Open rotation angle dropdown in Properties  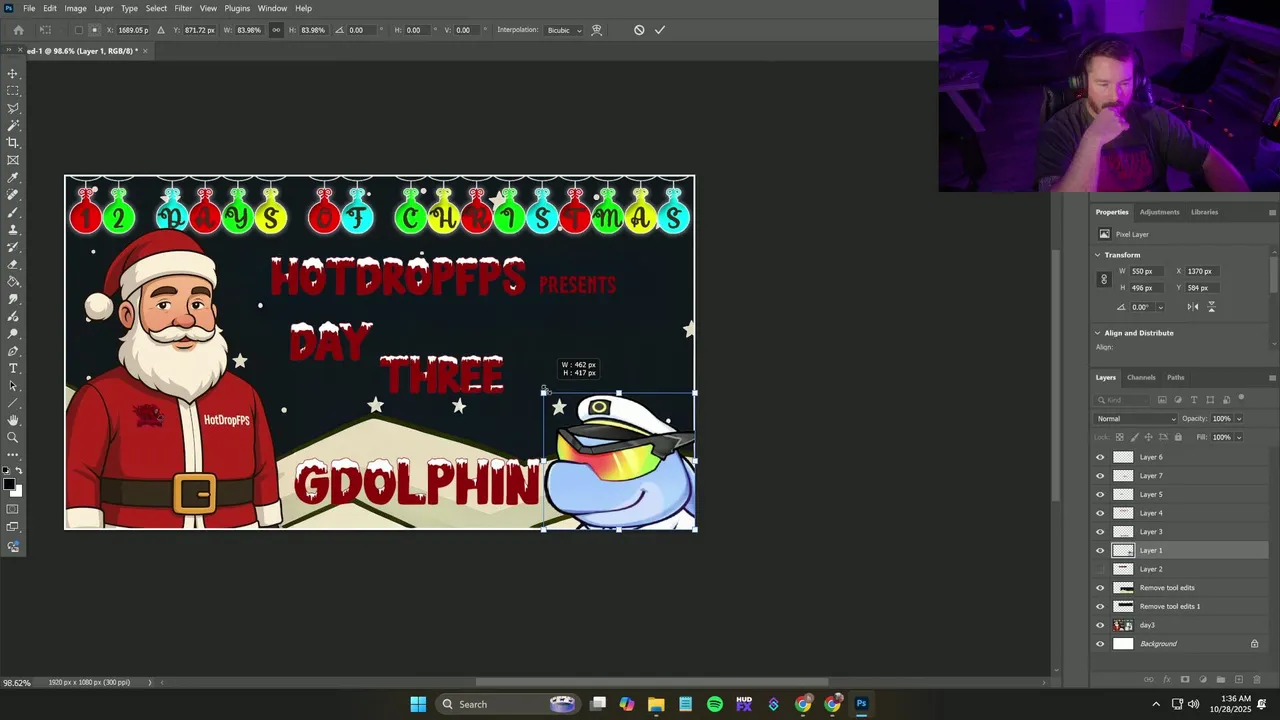tap(1160, 308)
